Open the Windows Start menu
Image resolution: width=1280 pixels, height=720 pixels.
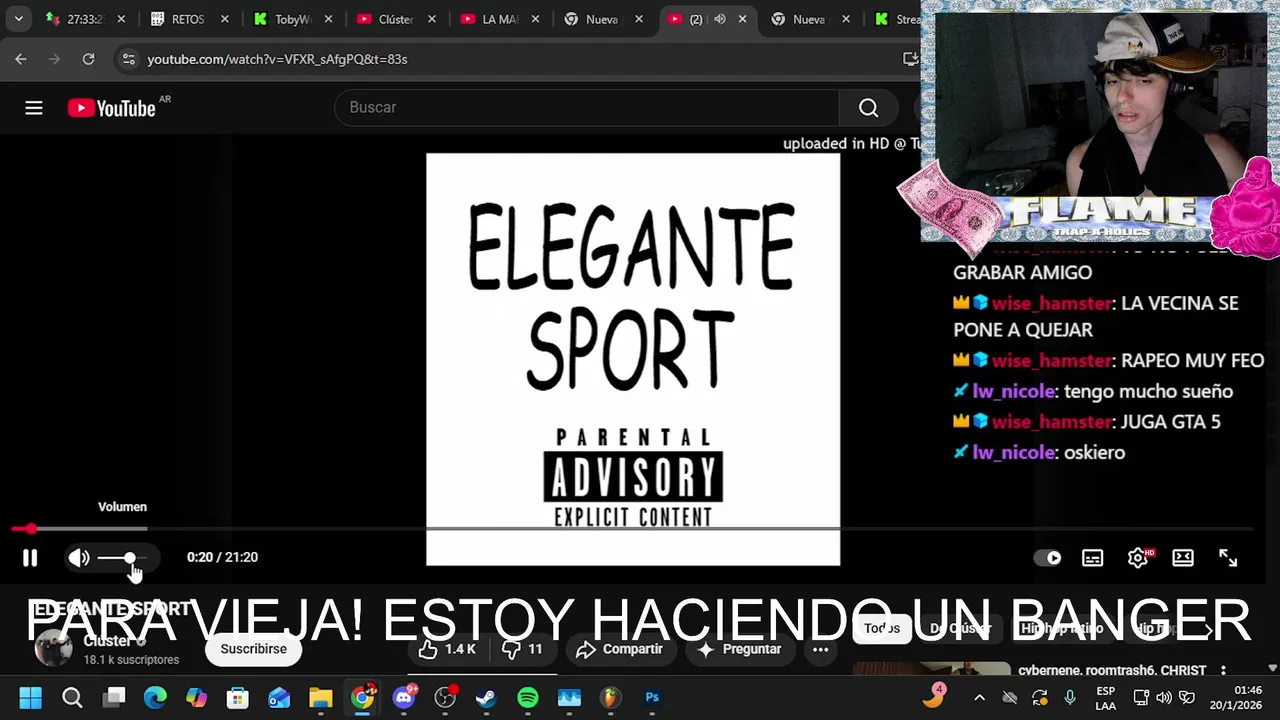pos(30,697)
